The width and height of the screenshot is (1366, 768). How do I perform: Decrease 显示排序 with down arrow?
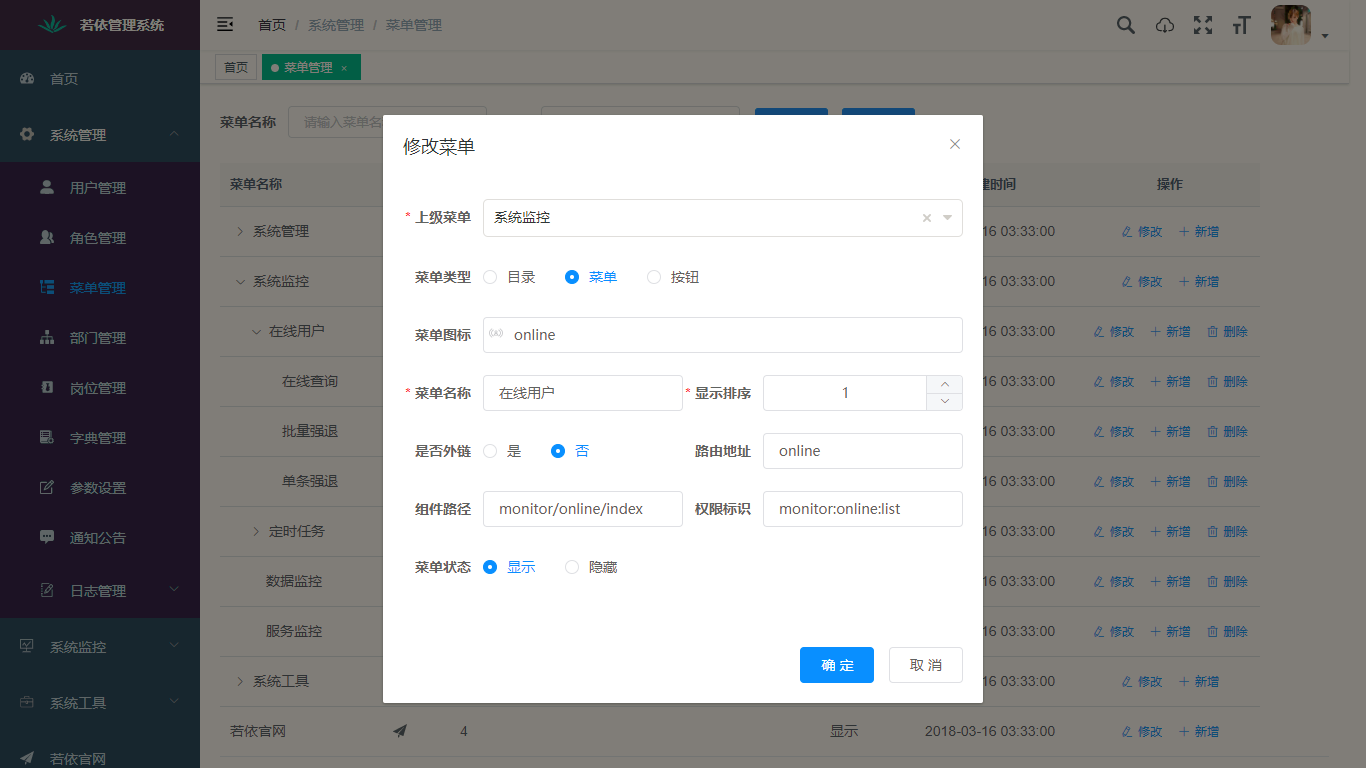pos(945,402)
